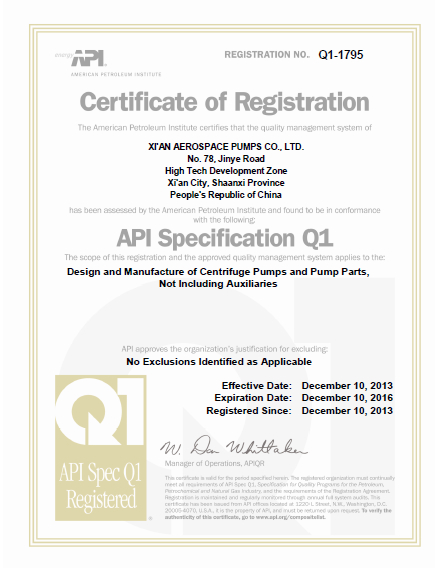
Task: Click effective date value December 10, 2013
Action: pos(347,385)
